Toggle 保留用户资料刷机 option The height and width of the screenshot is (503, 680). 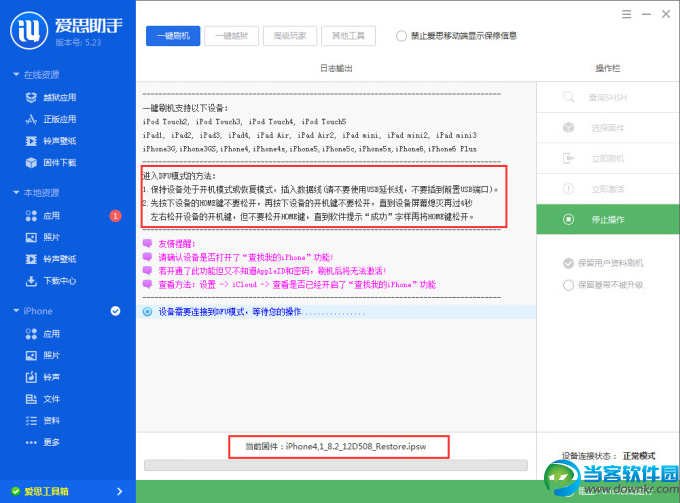tap(568, 263)
